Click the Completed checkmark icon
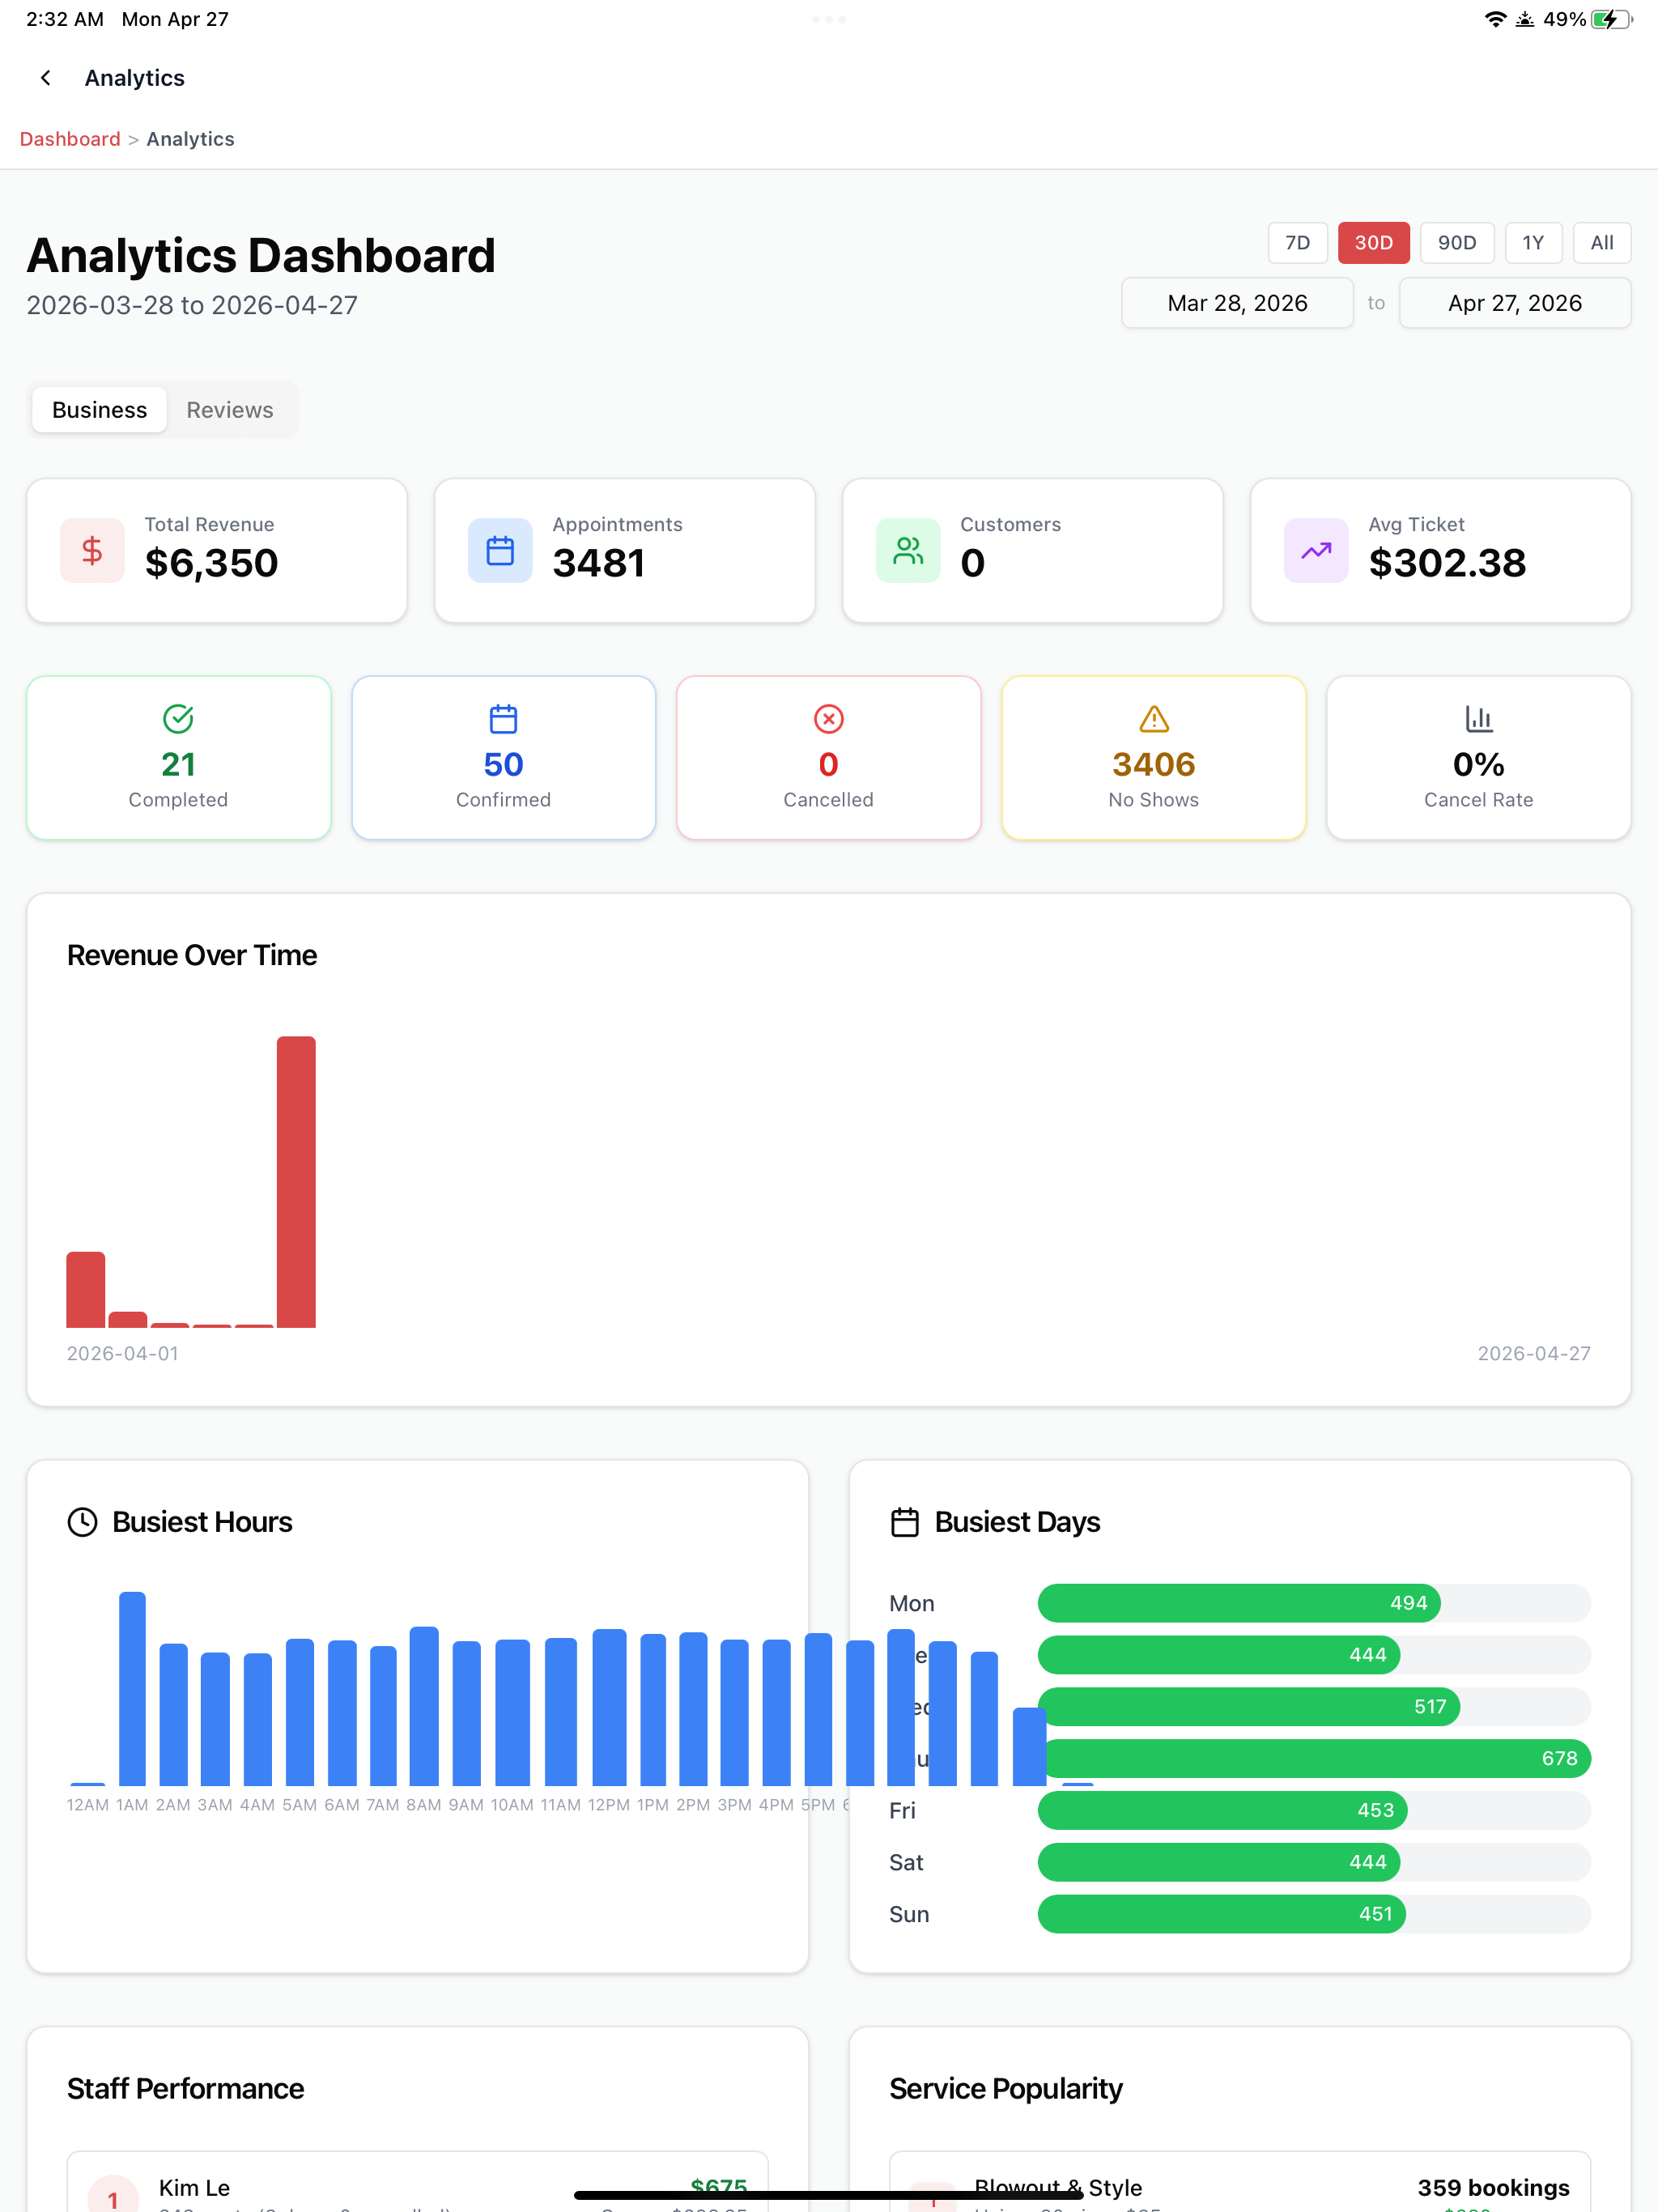Viewport: 1658px width, 2212px height. coord(178,719)
